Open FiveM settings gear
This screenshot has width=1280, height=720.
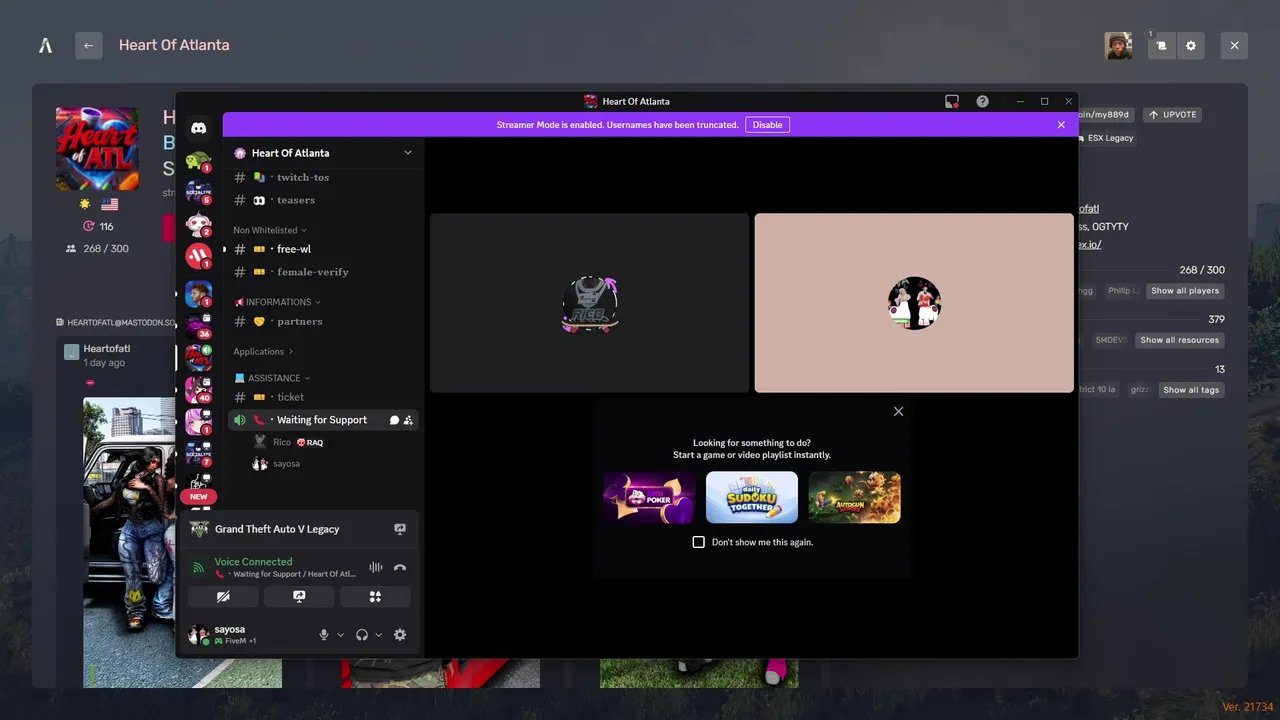[1190, 45]
